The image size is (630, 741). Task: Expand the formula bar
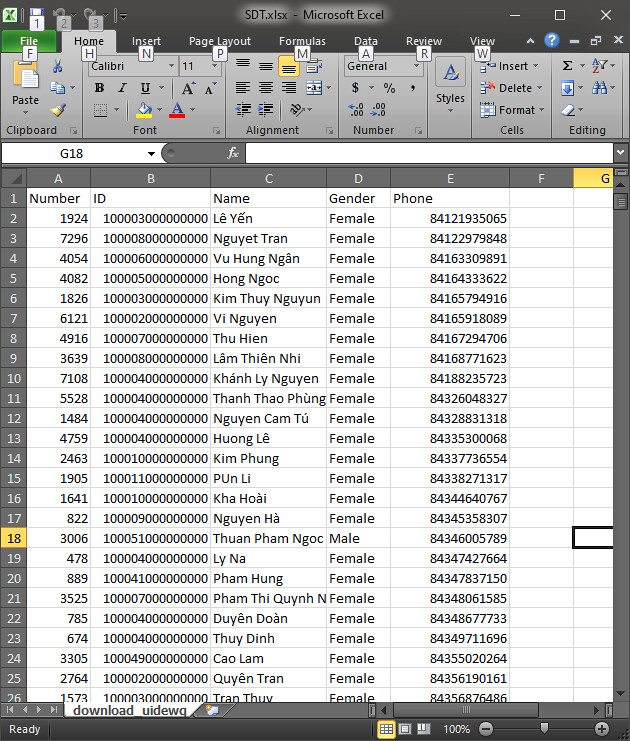tap(620, 153)
